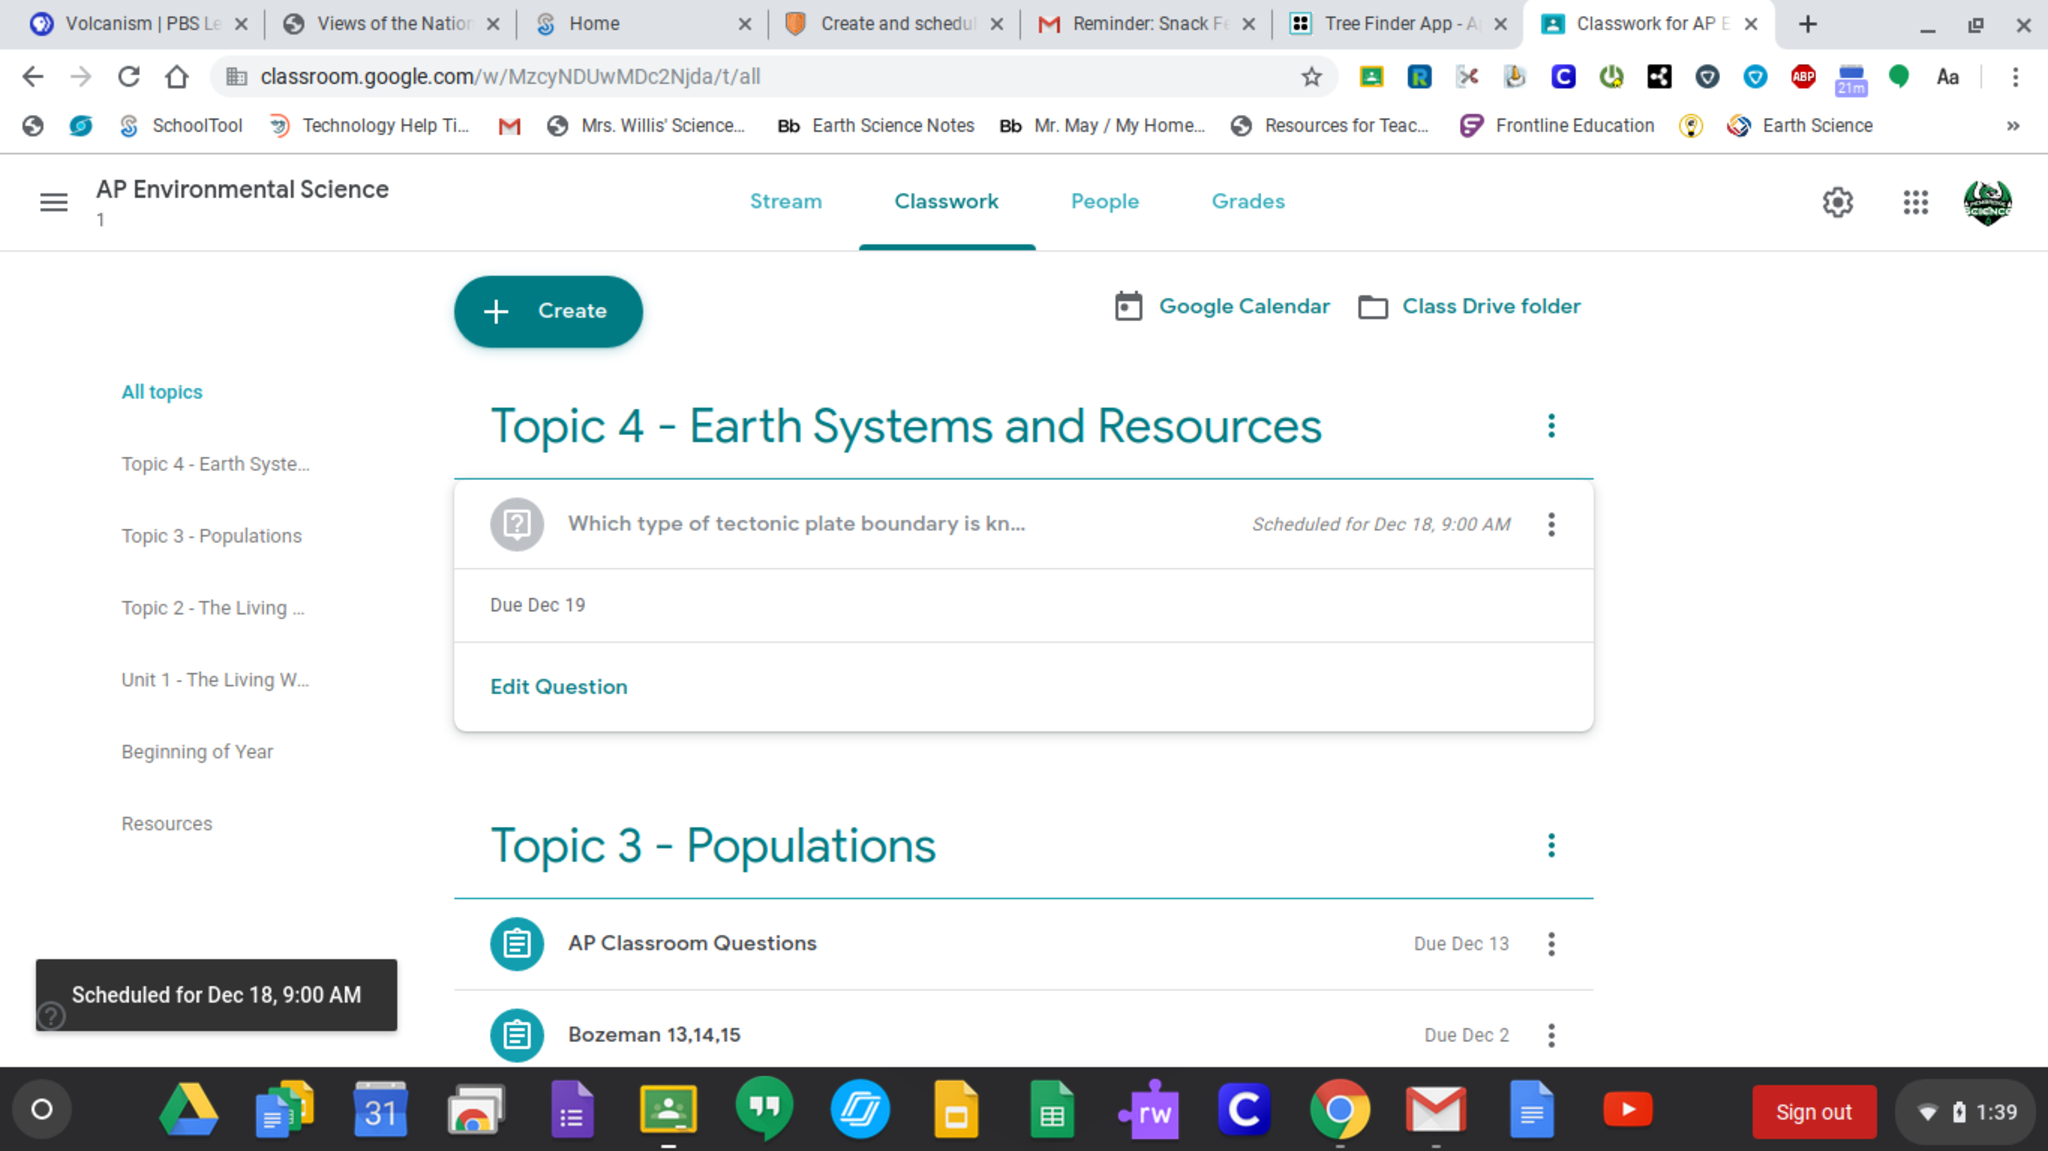Select Topic 3 - Populations in sidebar
2048x1151 pixels.
[211, 536]
